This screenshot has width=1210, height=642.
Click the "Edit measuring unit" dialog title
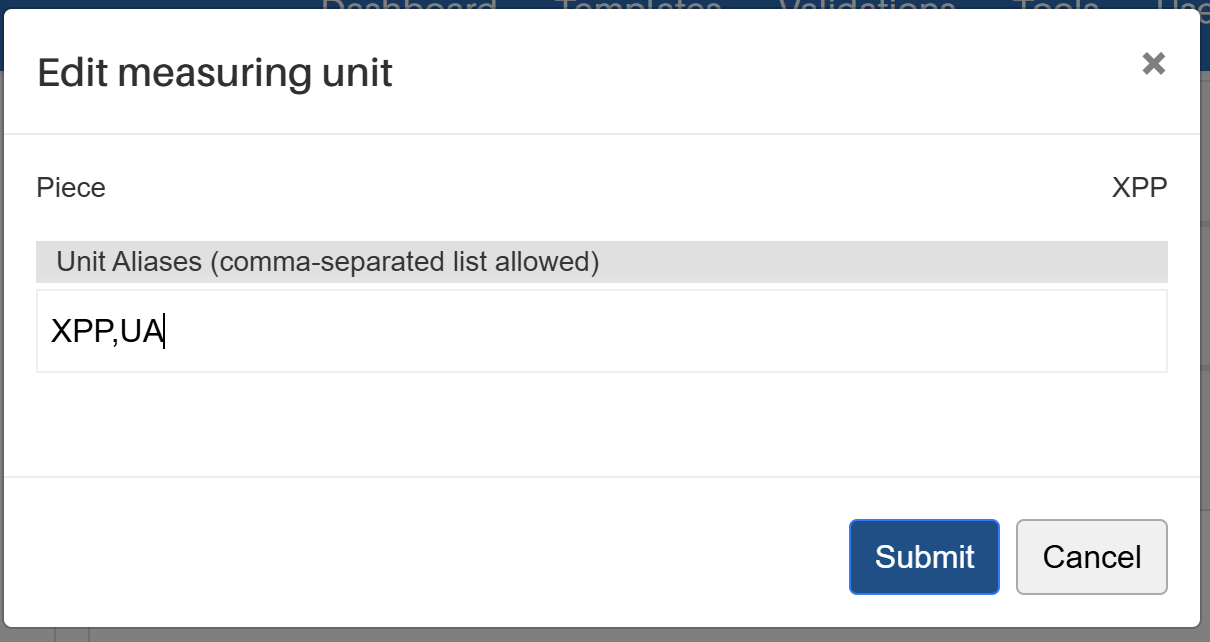click(214, 73)
